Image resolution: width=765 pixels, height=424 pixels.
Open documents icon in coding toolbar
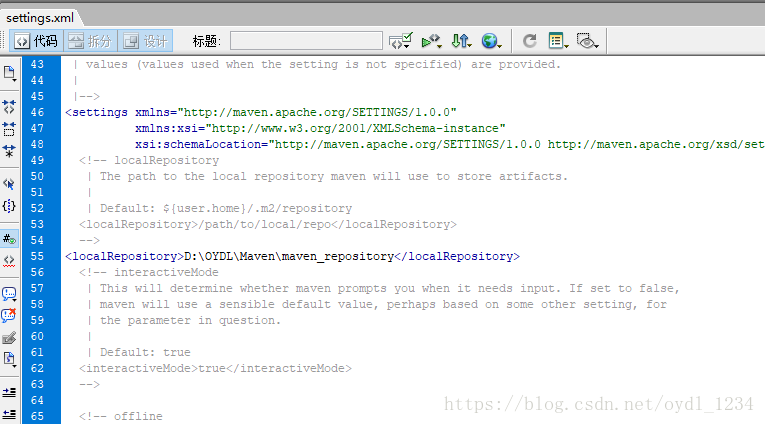[x=9, y=74]
